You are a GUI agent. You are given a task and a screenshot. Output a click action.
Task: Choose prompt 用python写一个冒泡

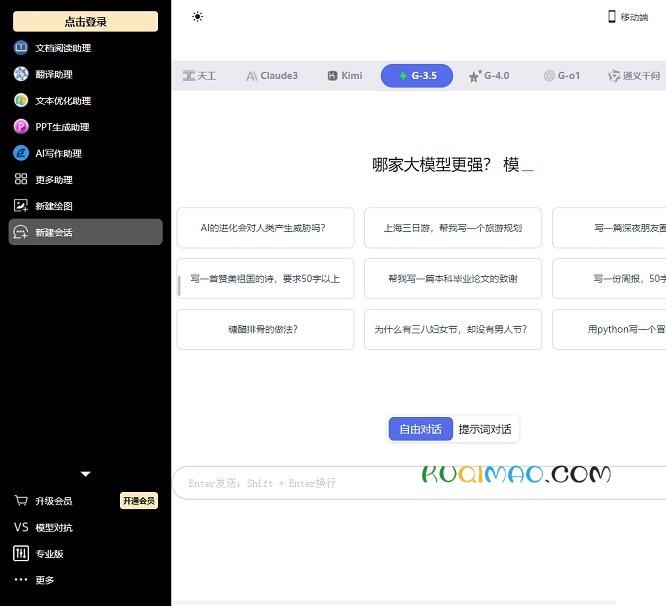pyautogui.click(x=609, y=329)
